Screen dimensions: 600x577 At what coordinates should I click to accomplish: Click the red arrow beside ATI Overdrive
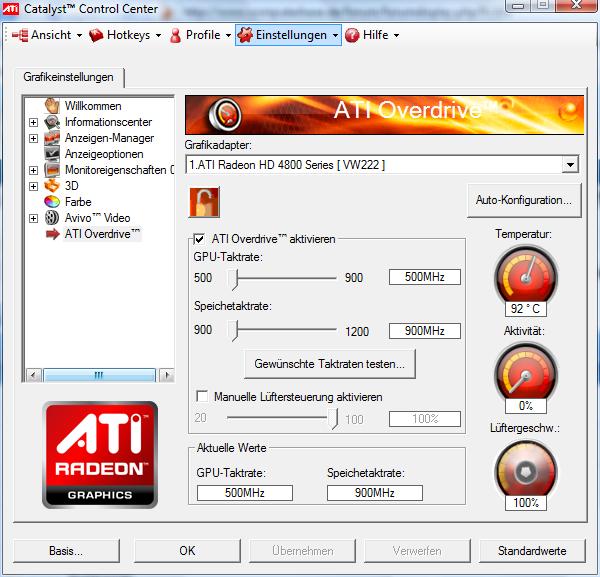[x=53, y=234]
